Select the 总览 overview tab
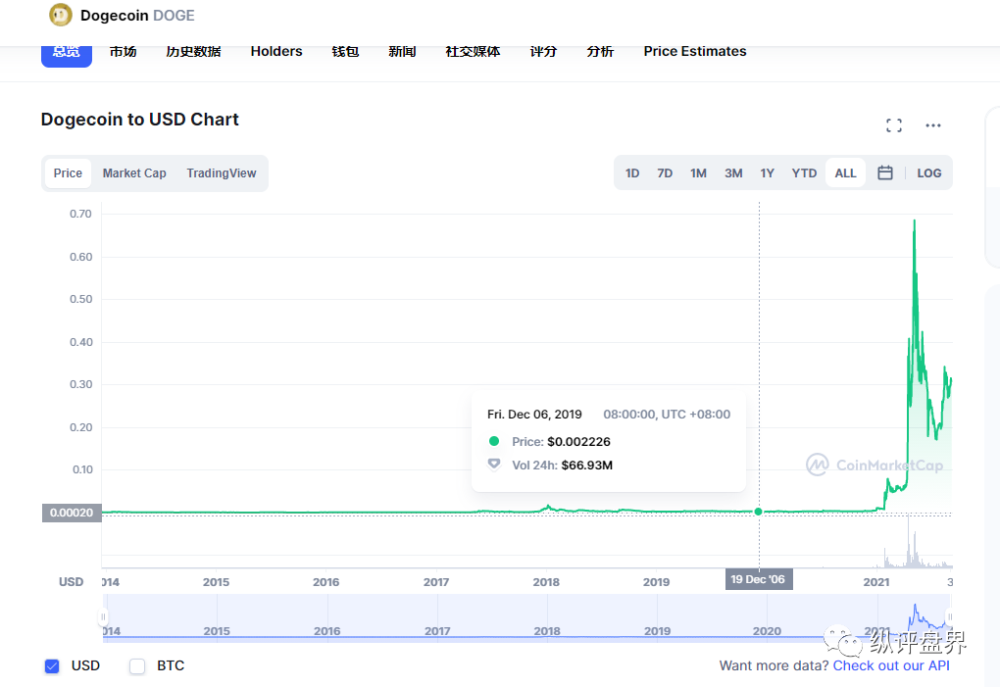This screenshot has height=687, width=1000. 66,54
